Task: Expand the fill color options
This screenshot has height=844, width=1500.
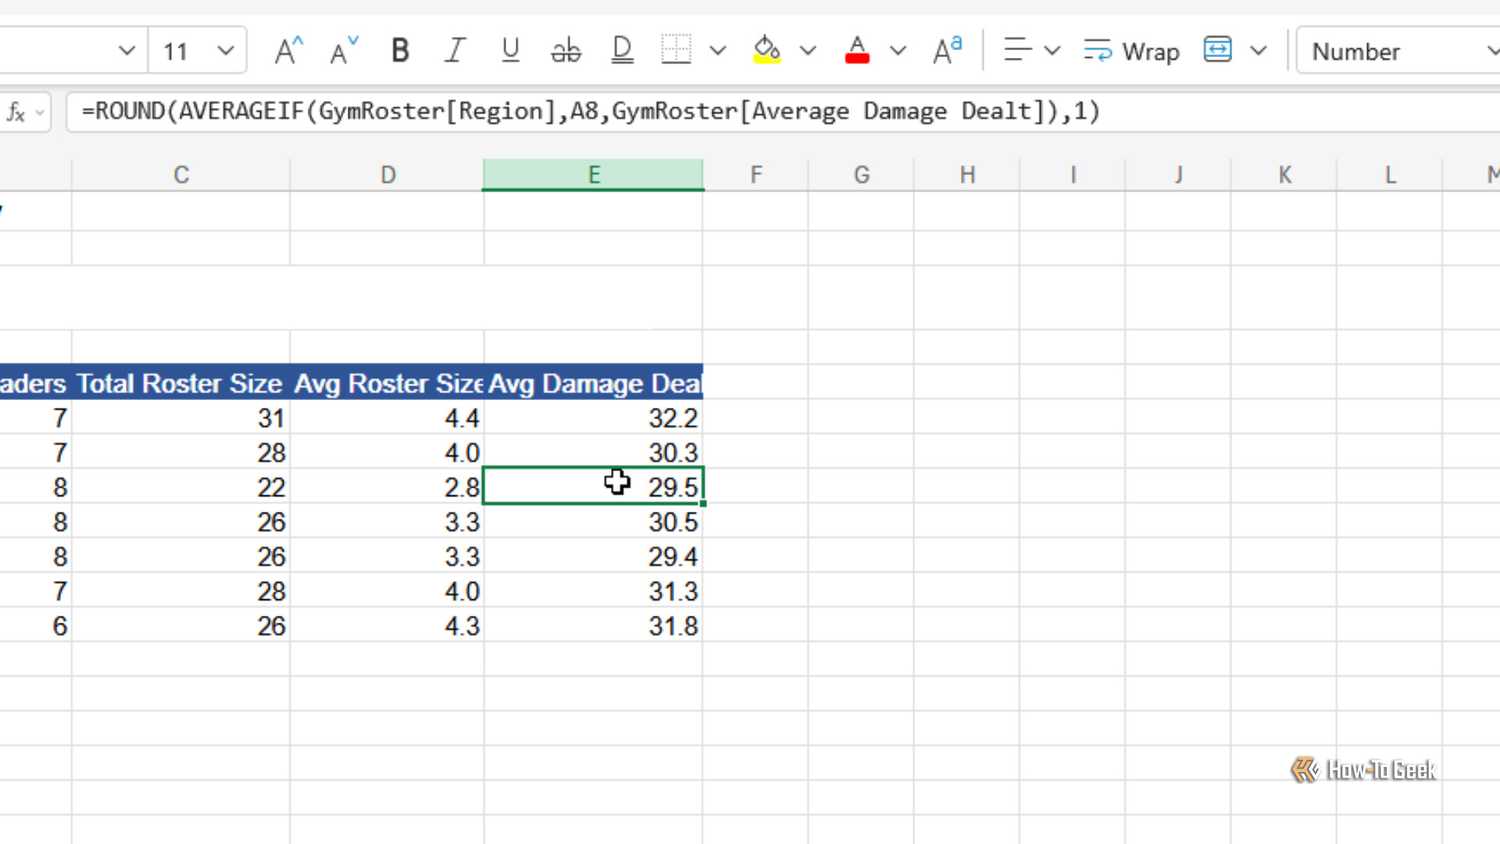Action: click(x=808, y=51)
